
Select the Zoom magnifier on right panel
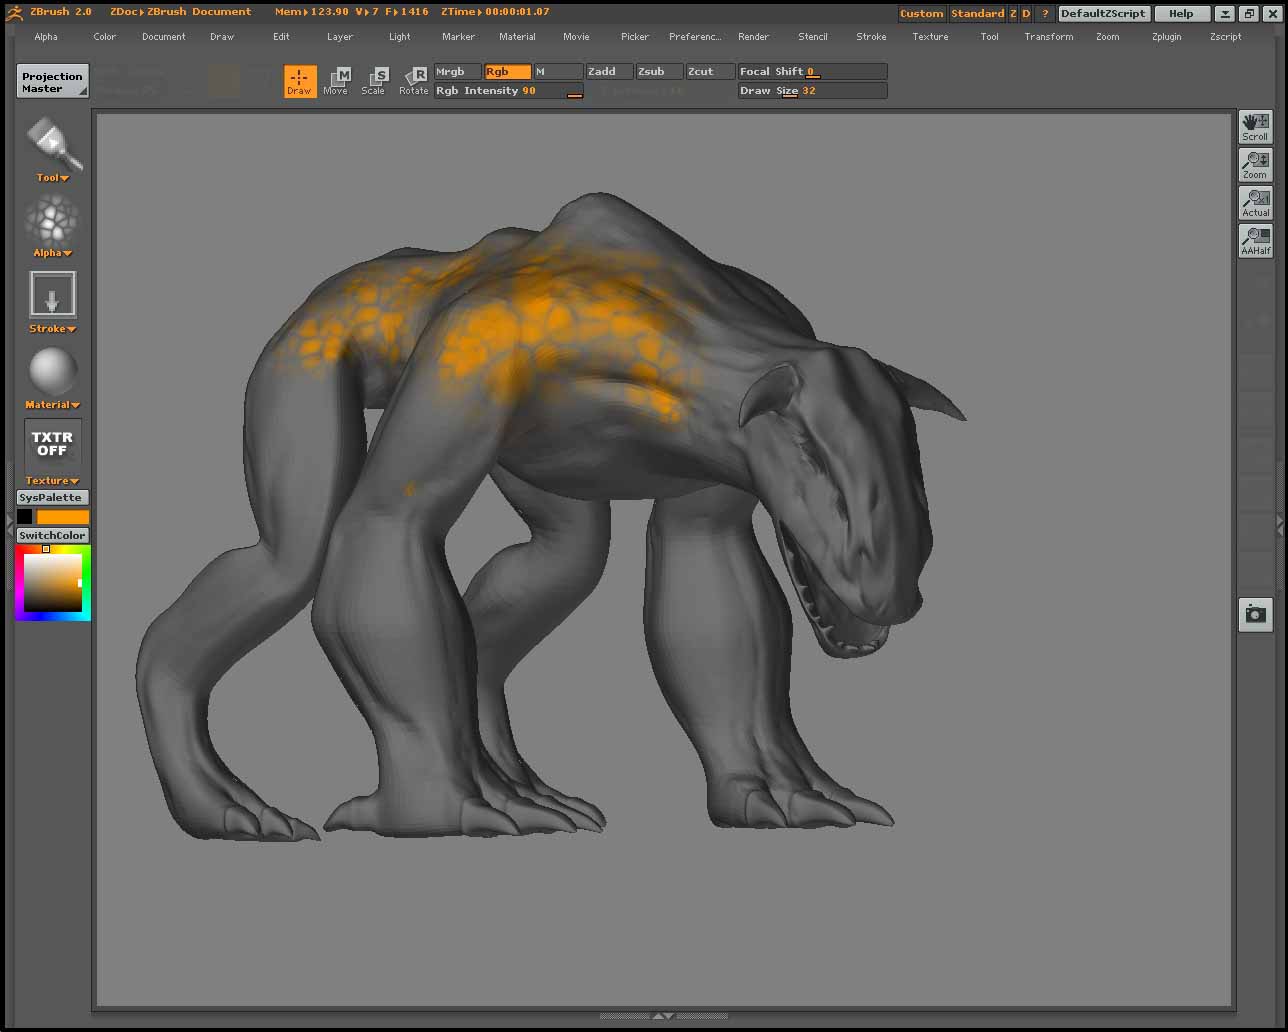pos(1255,164)
